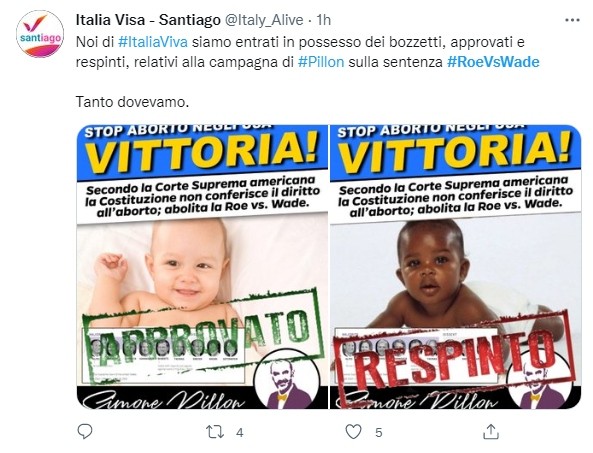Click the Pillon cartoon logo in left image
This screenshot has height=453, width=593.
point(287,380)
